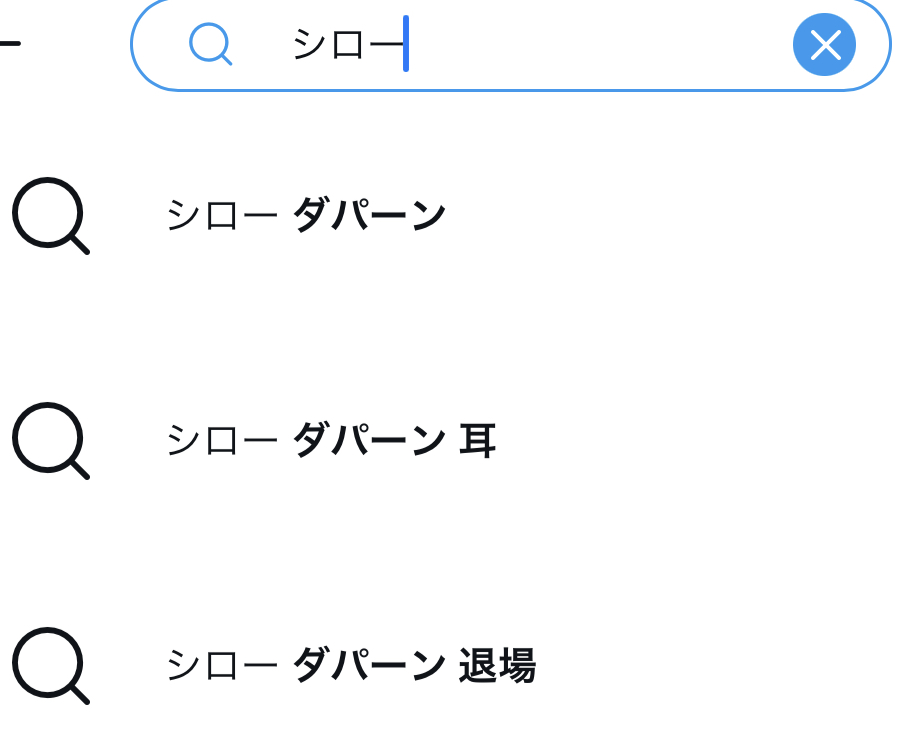Clear the search text with the X button
The width and height of the screenshot is (906, 732).
[824, 45]
